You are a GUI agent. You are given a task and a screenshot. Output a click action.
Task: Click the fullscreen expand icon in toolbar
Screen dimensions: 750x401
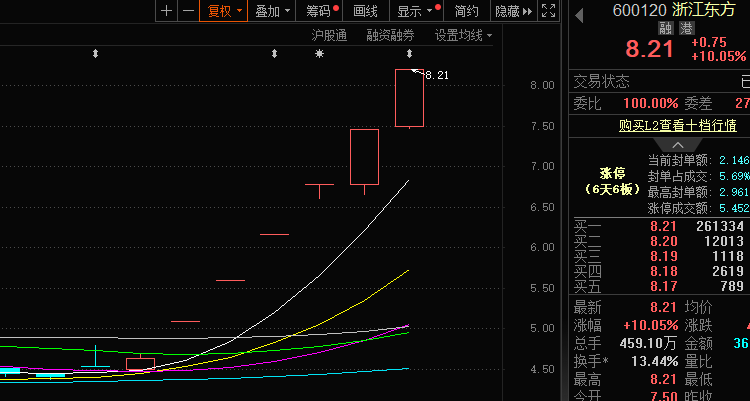547,11
